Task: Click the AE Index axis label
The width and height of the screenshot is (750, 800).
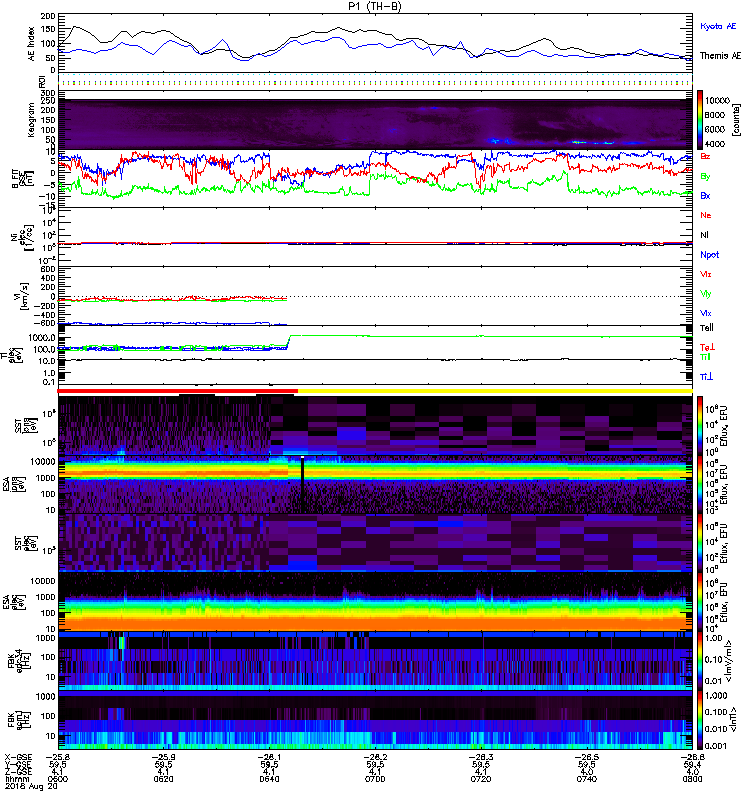Action: [32, 44]
